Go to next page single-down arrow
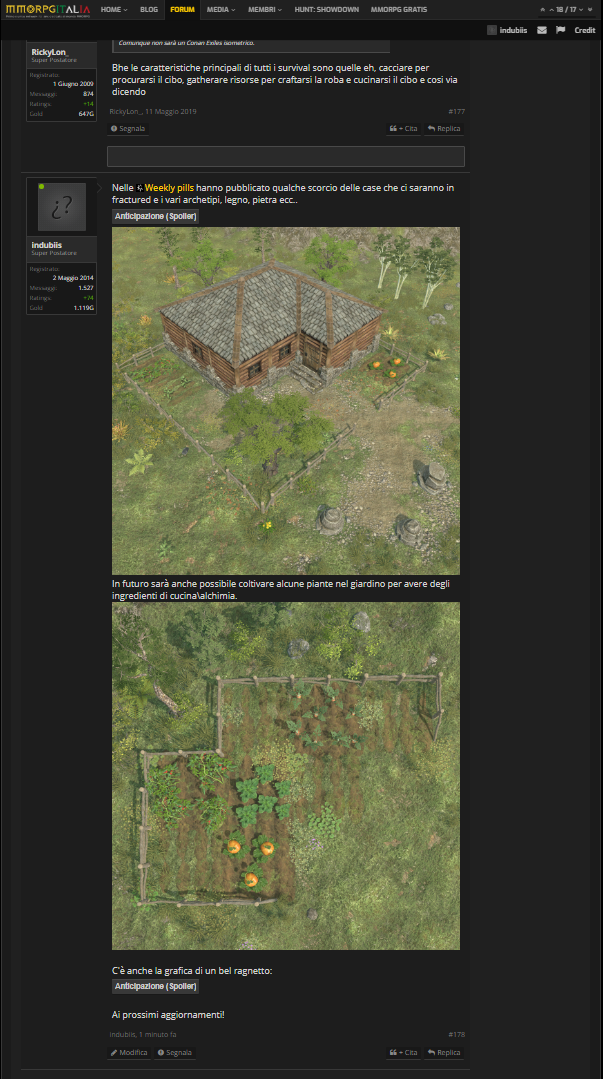This screenshot has width=603, height=1079. point(581,10)
